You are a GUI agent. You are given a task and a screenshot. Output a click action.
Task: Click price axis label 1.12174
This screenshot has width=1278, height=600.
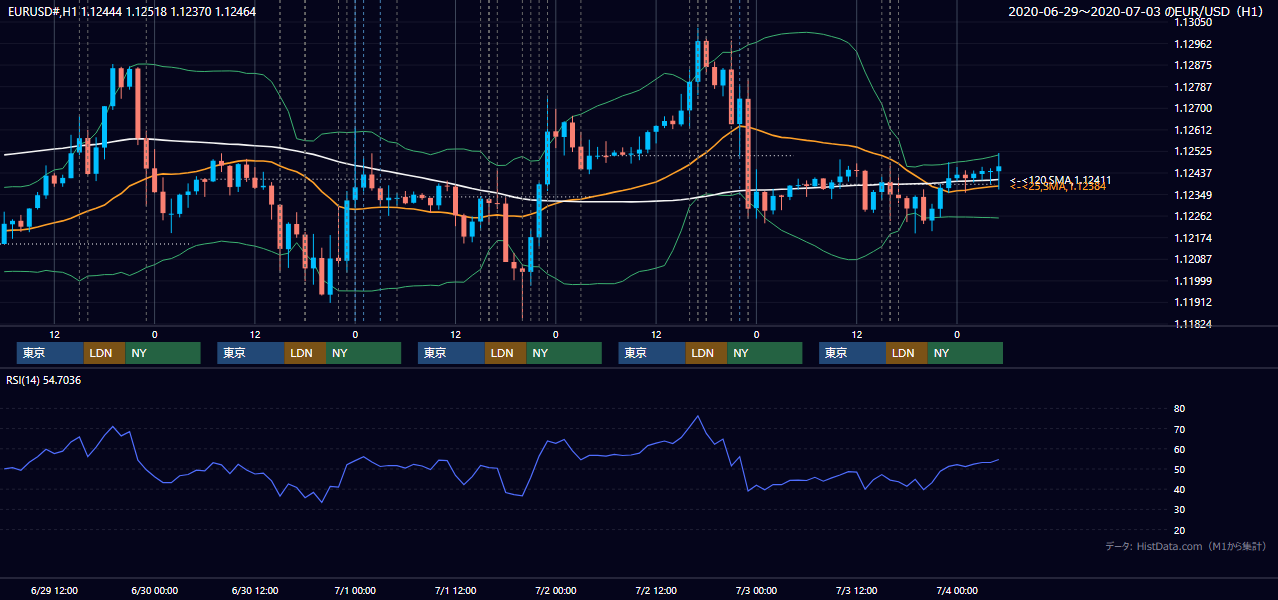pyautogui.click(x=1193, y=238)
